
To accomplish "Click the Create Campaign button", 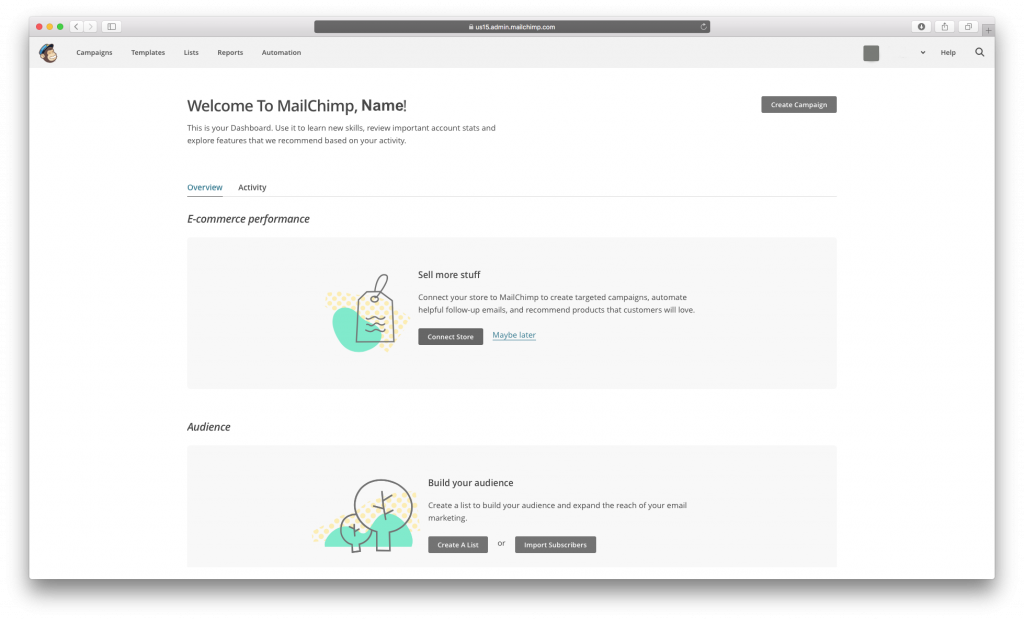I will (x=799, y=104).
